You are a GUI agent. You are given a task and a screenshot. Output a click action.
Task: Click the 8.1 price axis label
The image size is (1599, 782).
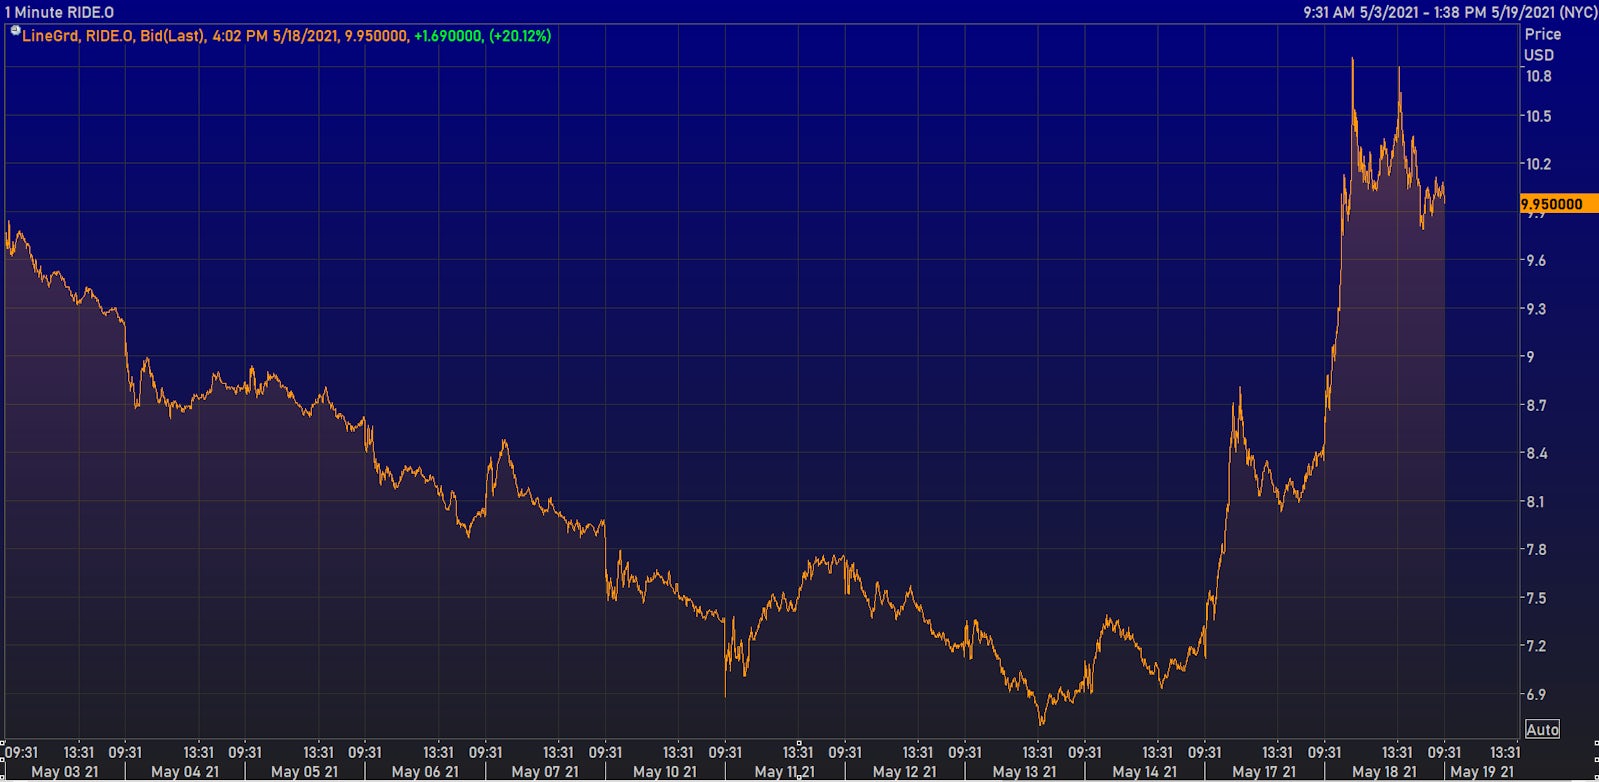point(1535,502)
